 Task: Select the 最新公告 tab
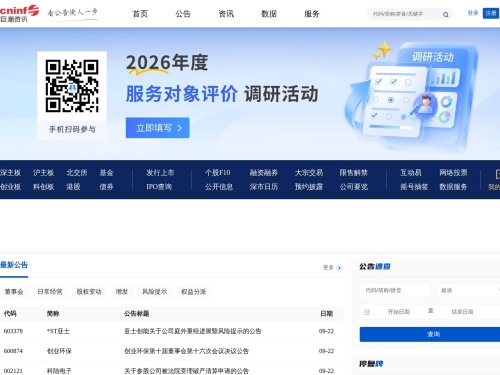pos(14,265)
